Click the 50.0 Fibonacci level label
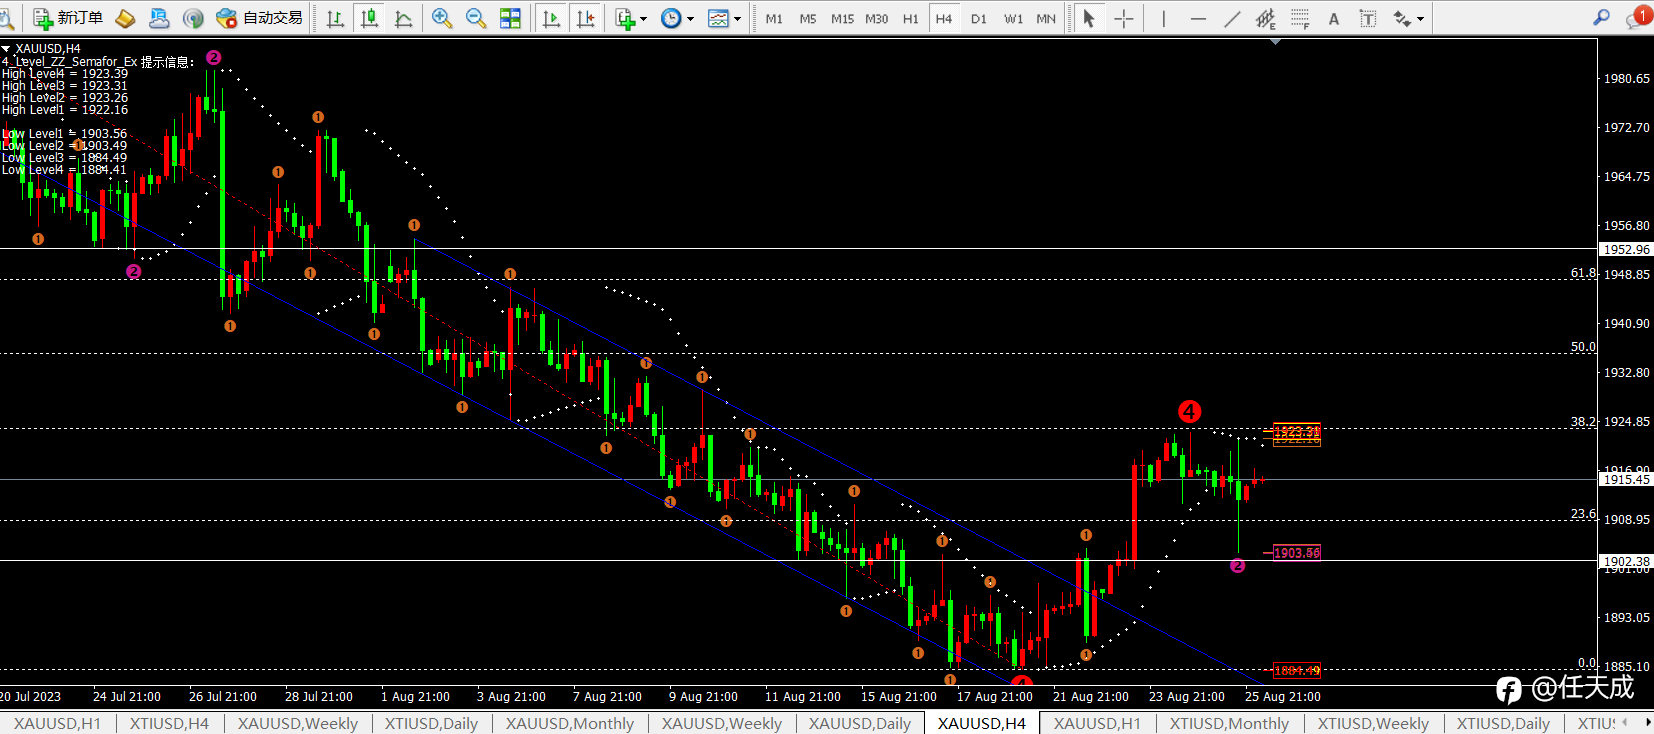Image resolution: width=1654 pixels, height=734 pixels. pyautogui.click(x=1583, y=347)
